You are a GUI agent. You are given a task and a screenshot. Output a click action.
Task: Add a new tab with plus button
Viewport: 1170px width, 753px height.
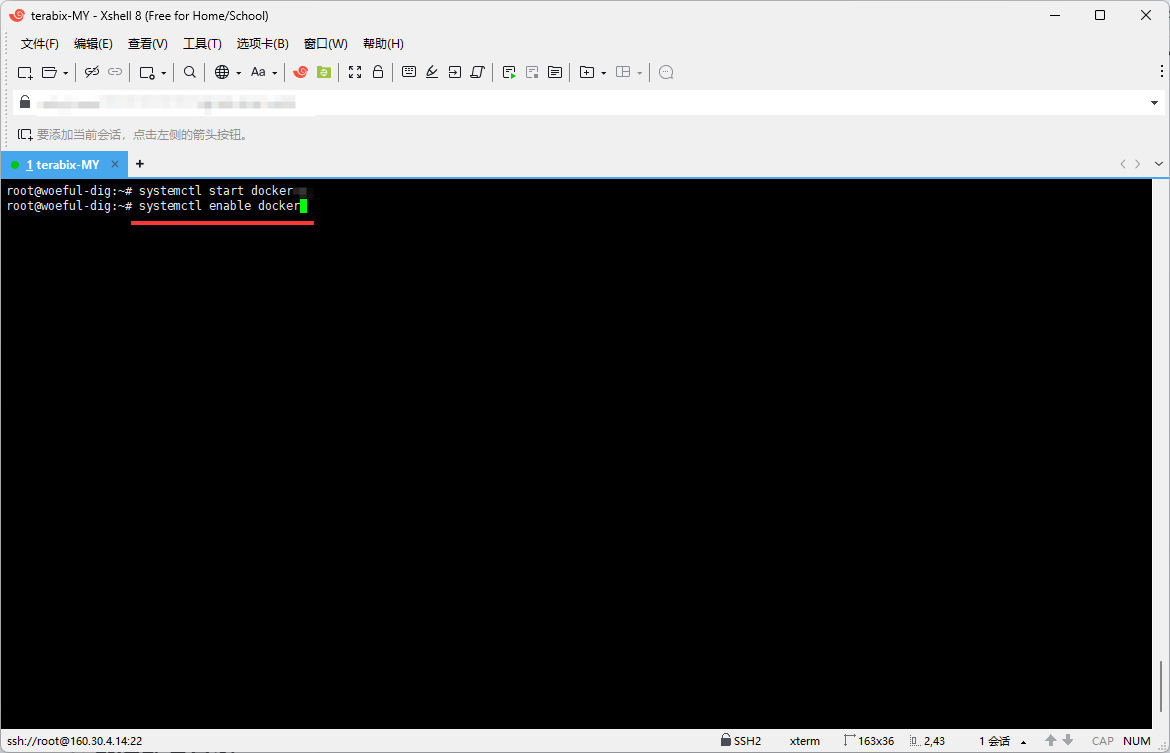(140, 164)
